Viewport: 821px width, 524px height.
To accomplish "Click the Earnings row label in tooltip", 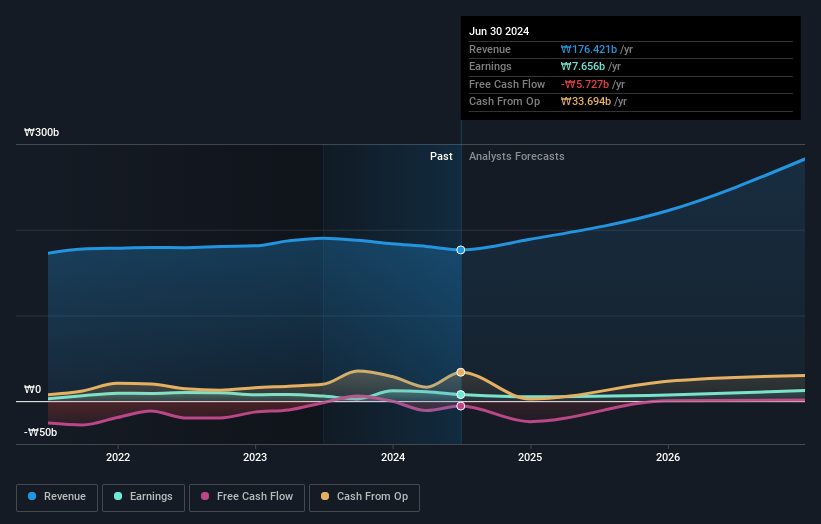I will coord(490,66).
